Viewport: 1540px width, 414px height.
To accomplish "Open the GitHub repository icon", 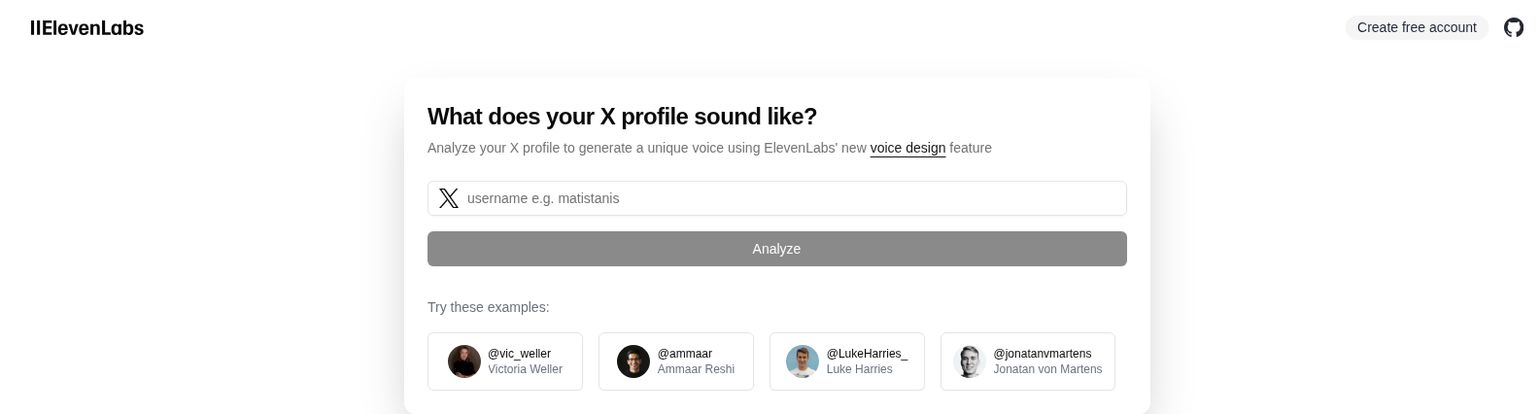I will pyautogui.click(x=1514, y=28).
